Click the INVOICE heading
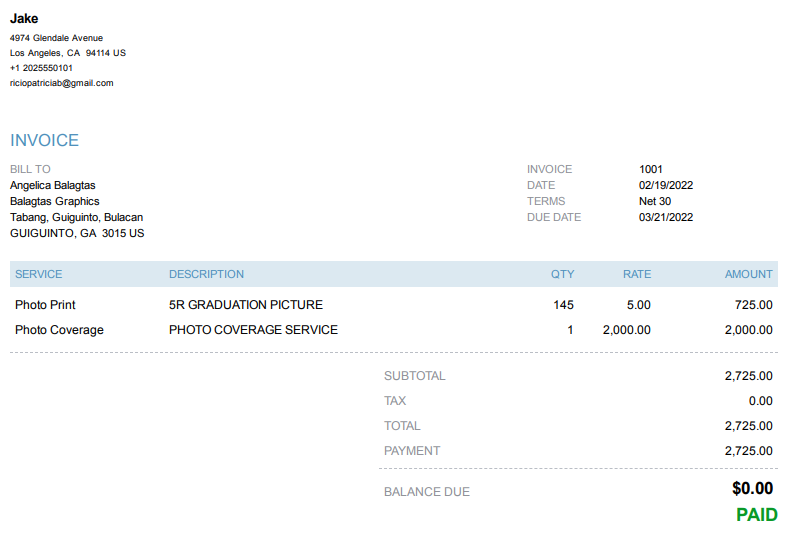The width and height of the screenshot is (789, 547). point(44,141)
